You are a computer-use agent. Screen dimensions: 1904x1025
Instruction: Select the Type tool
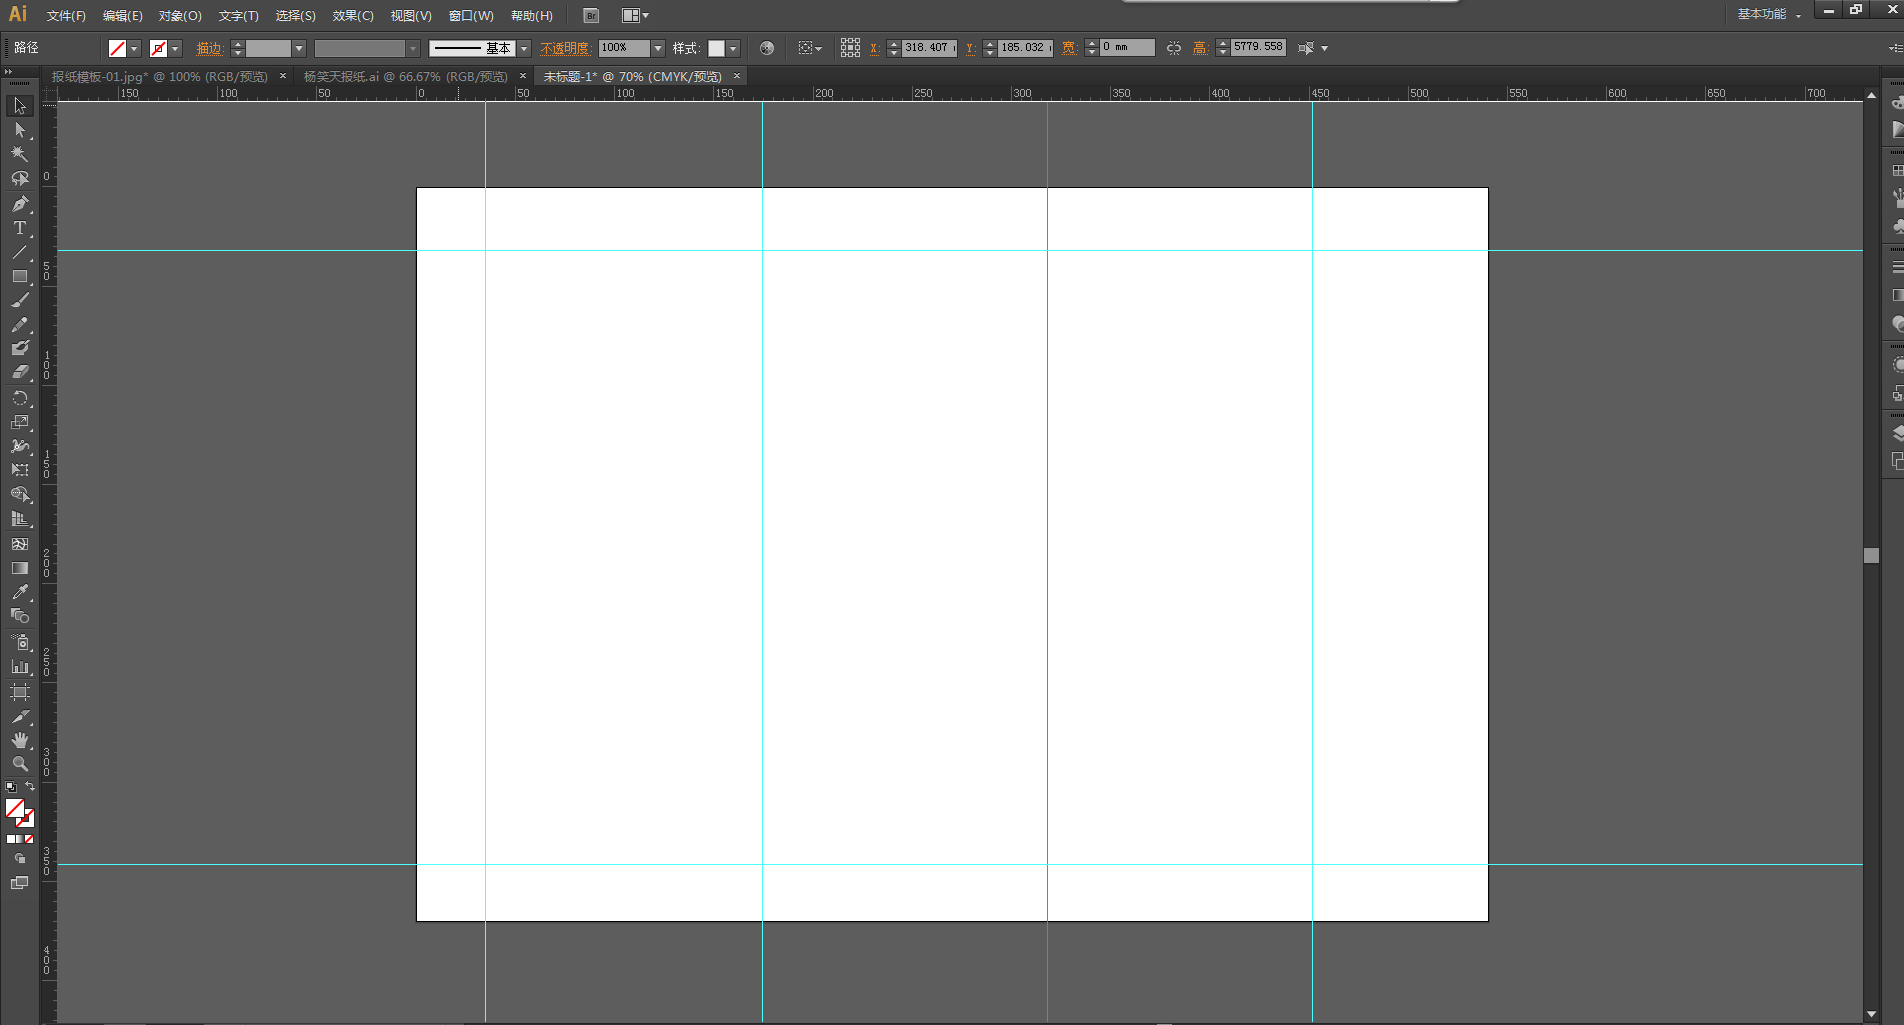pyautogui.click(x=20, y=228)
